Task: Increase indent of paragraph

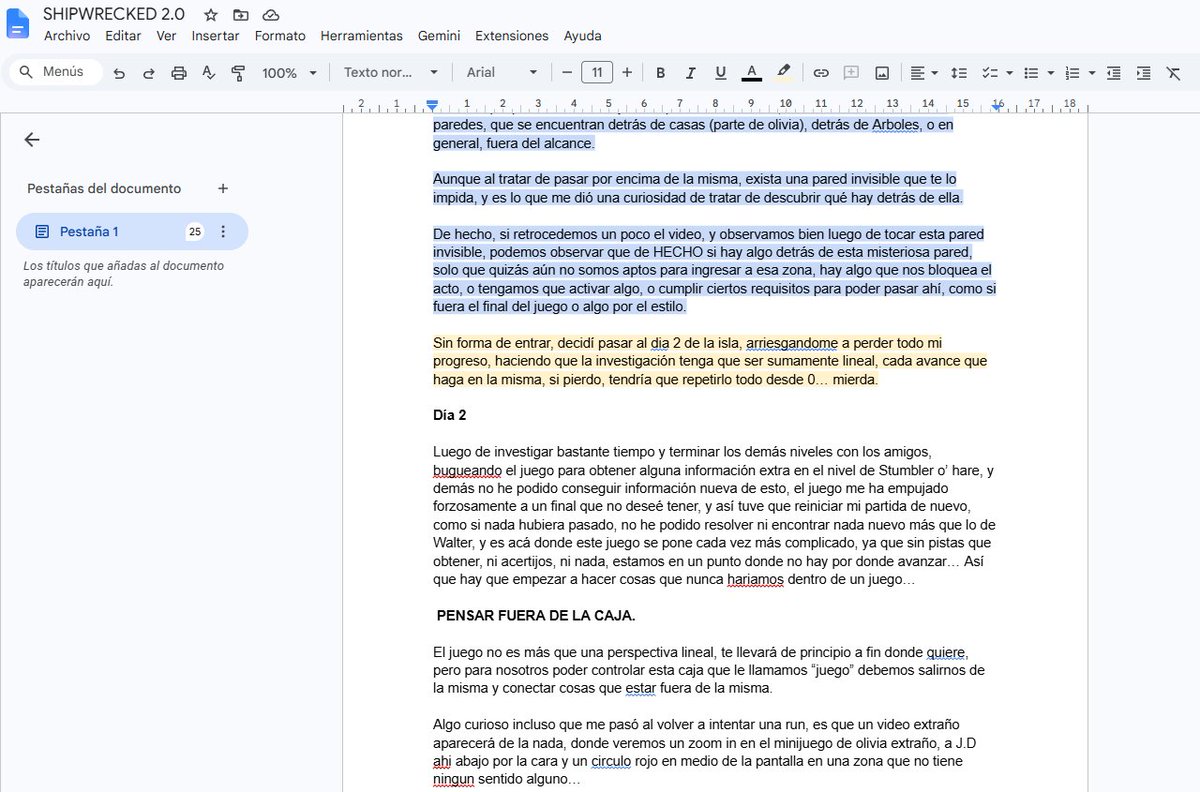Action: click(x=1143, y=73)
